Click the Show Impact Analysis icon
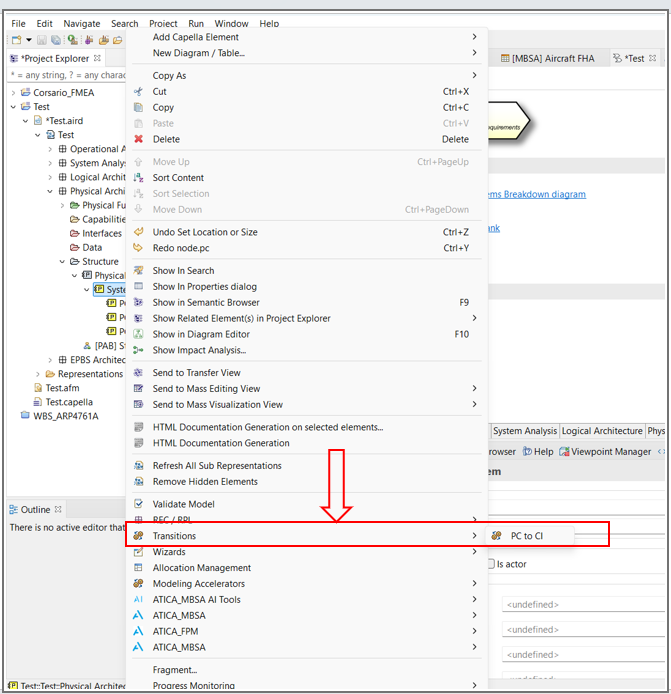Screen dimensions: 671x694 pyautogui.click(x=139, y=350)
